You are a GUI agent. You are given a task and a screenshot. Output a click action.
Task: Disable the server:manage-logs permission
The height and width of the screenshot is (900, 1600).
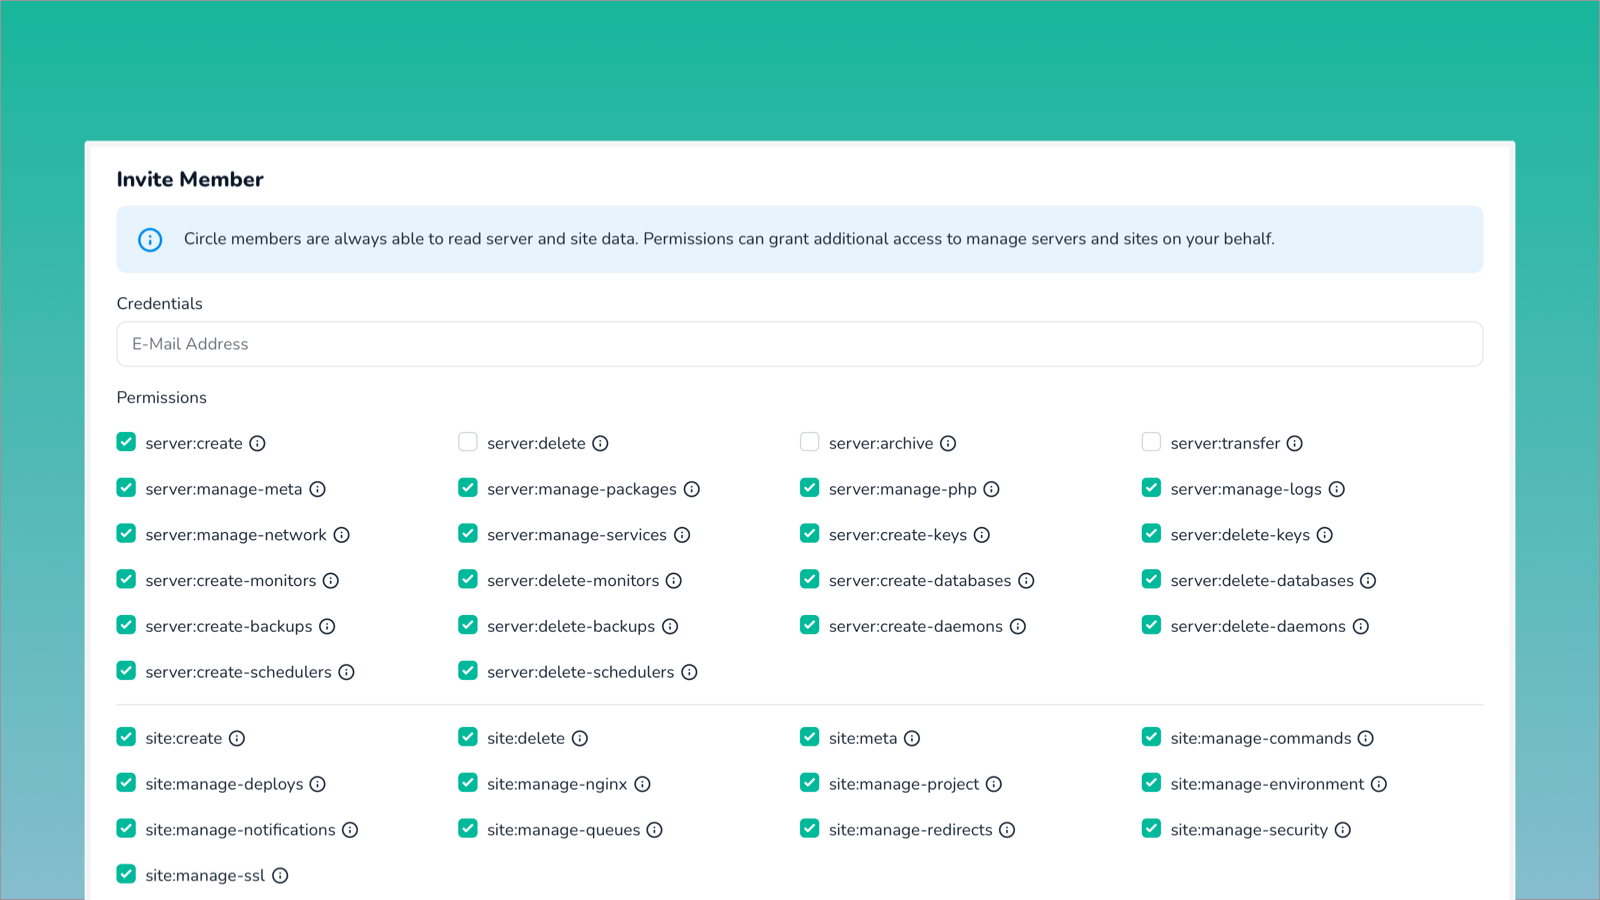point(1151,487)
